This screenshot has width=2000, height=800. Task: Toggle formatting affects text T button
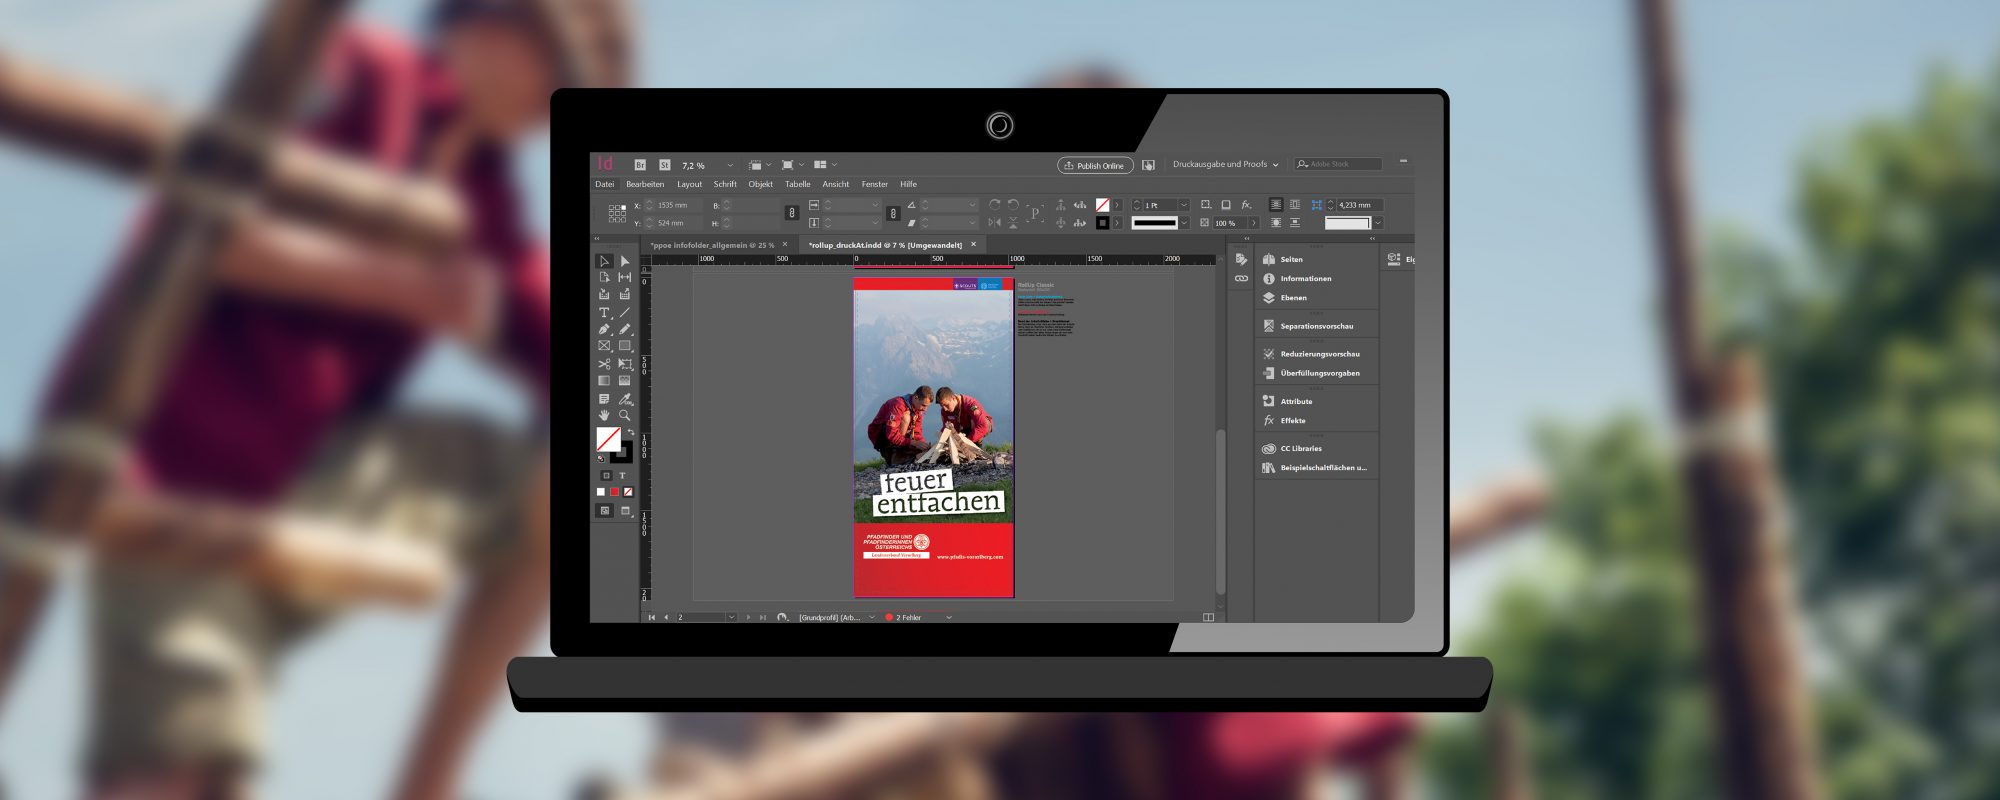(x=622, y=476)
